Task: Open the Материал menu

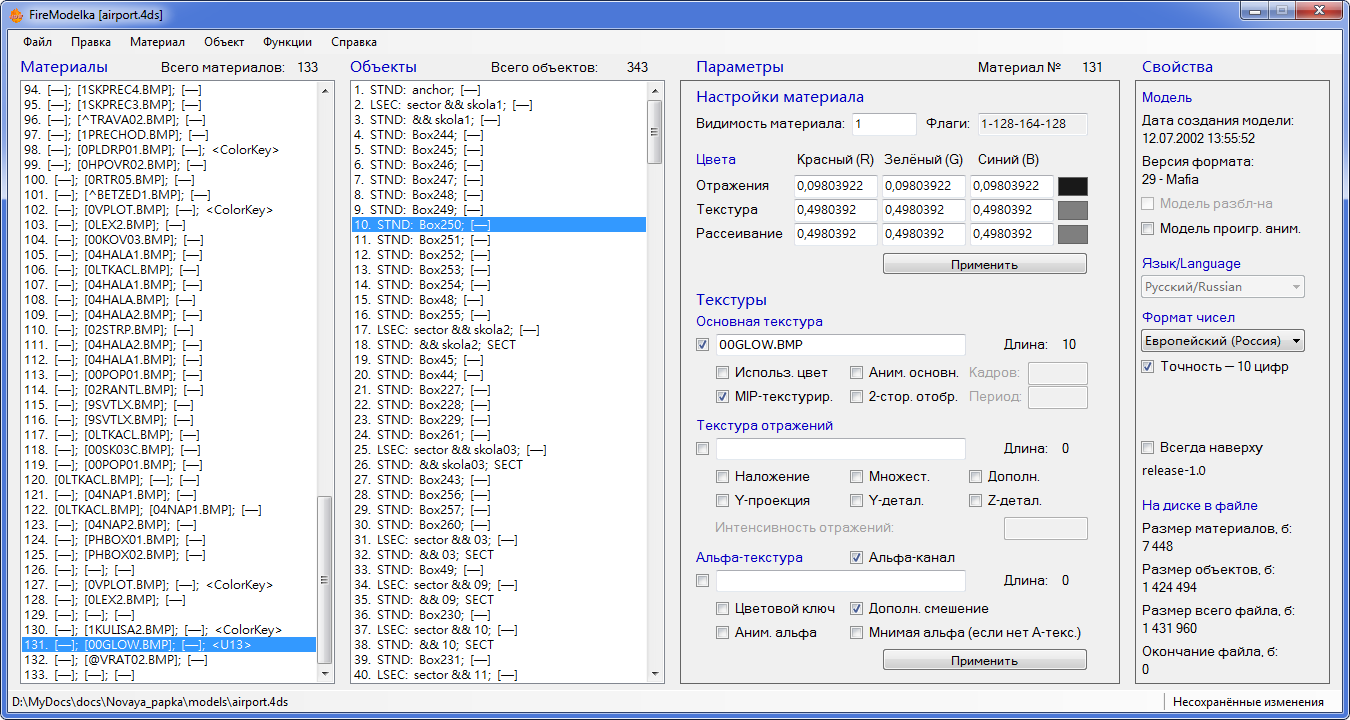Action: (x=157, y=42)
